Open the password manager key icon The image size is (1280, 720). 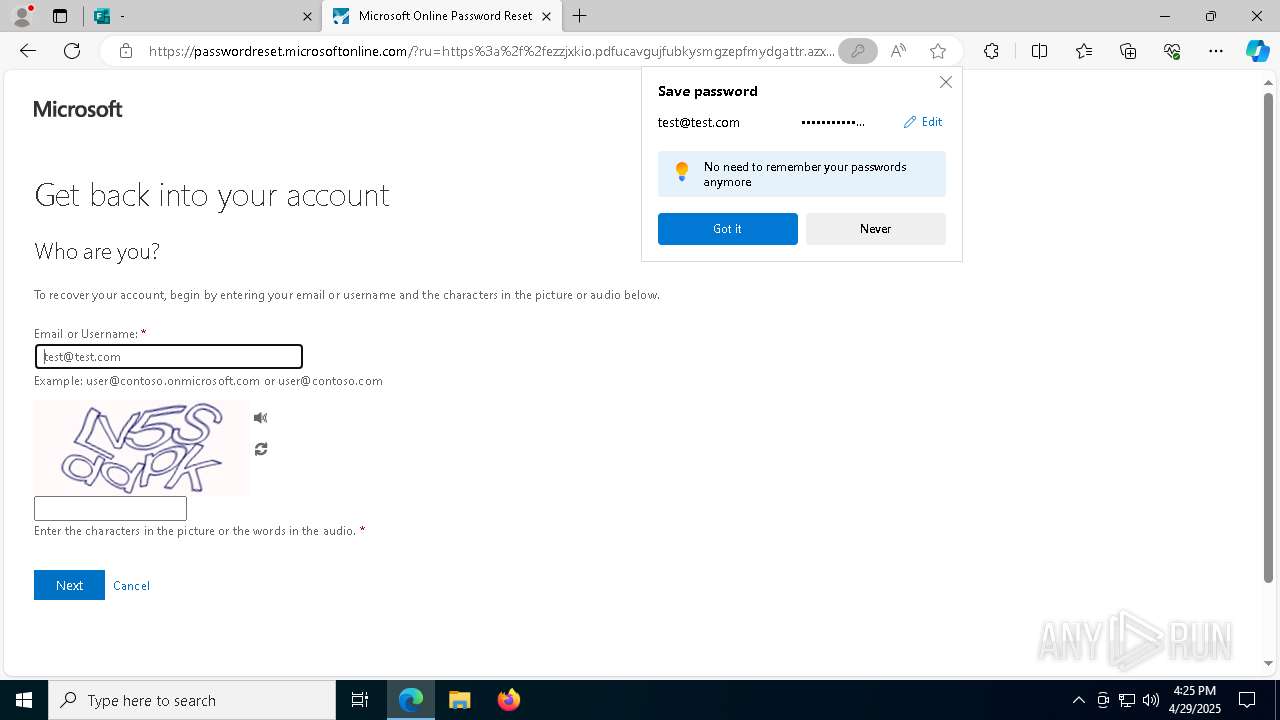coord(857,51)
